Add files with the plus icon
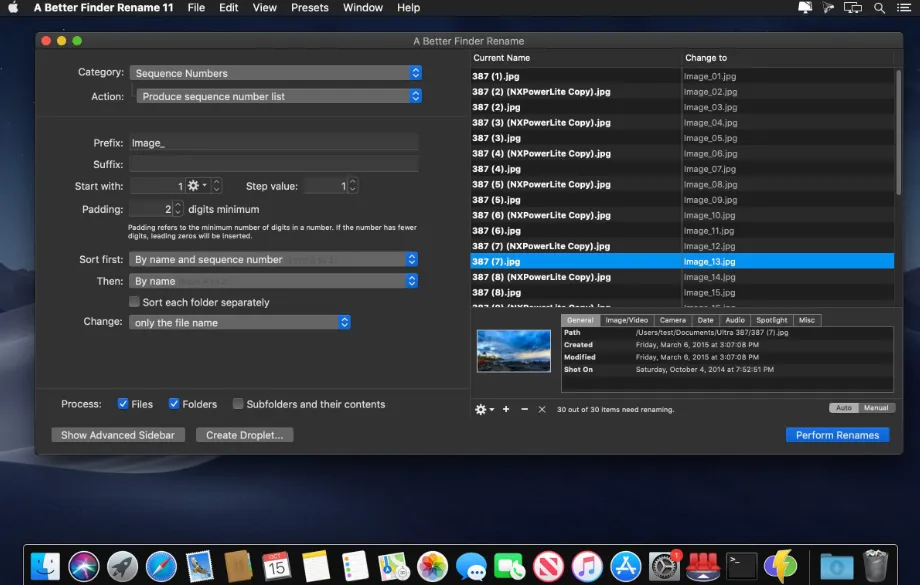Screen dimensions: 920x585 (x=506, y=409)
